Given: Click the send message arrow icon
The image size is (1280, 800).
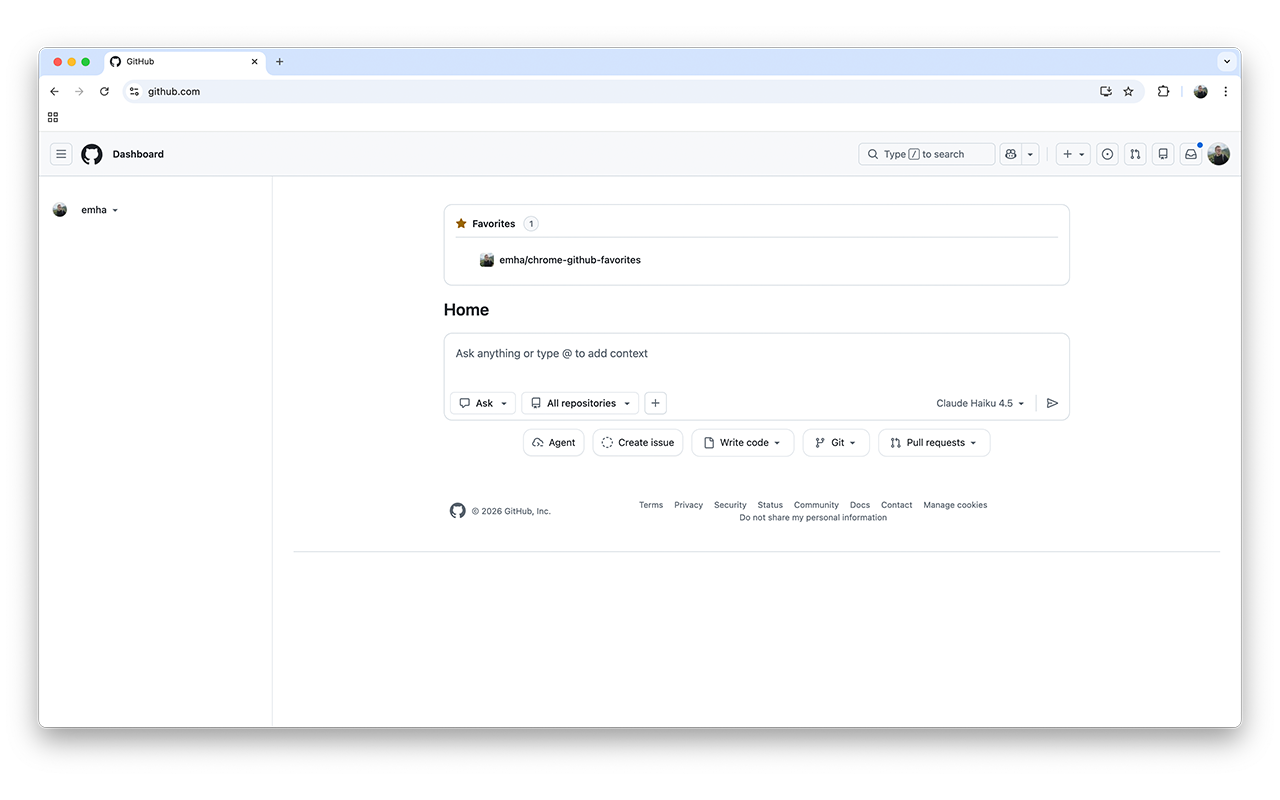Looking at the screenshot, I should point(1052,403).
